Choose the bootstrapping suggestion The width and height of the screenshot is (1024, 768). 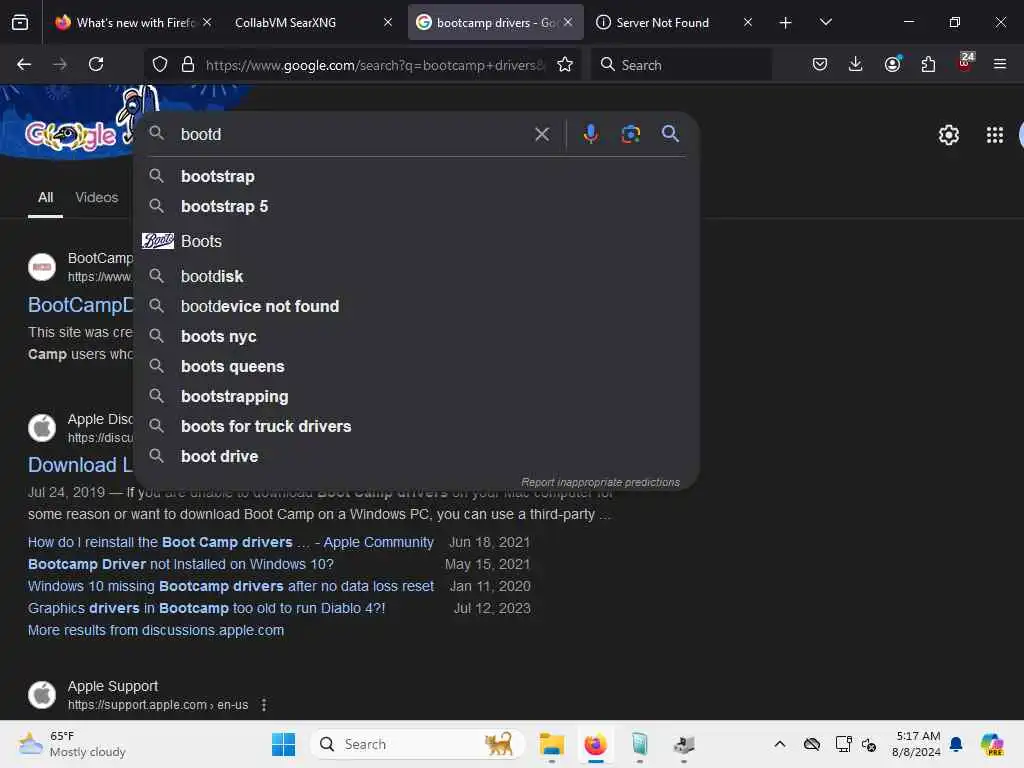(417, 396)
